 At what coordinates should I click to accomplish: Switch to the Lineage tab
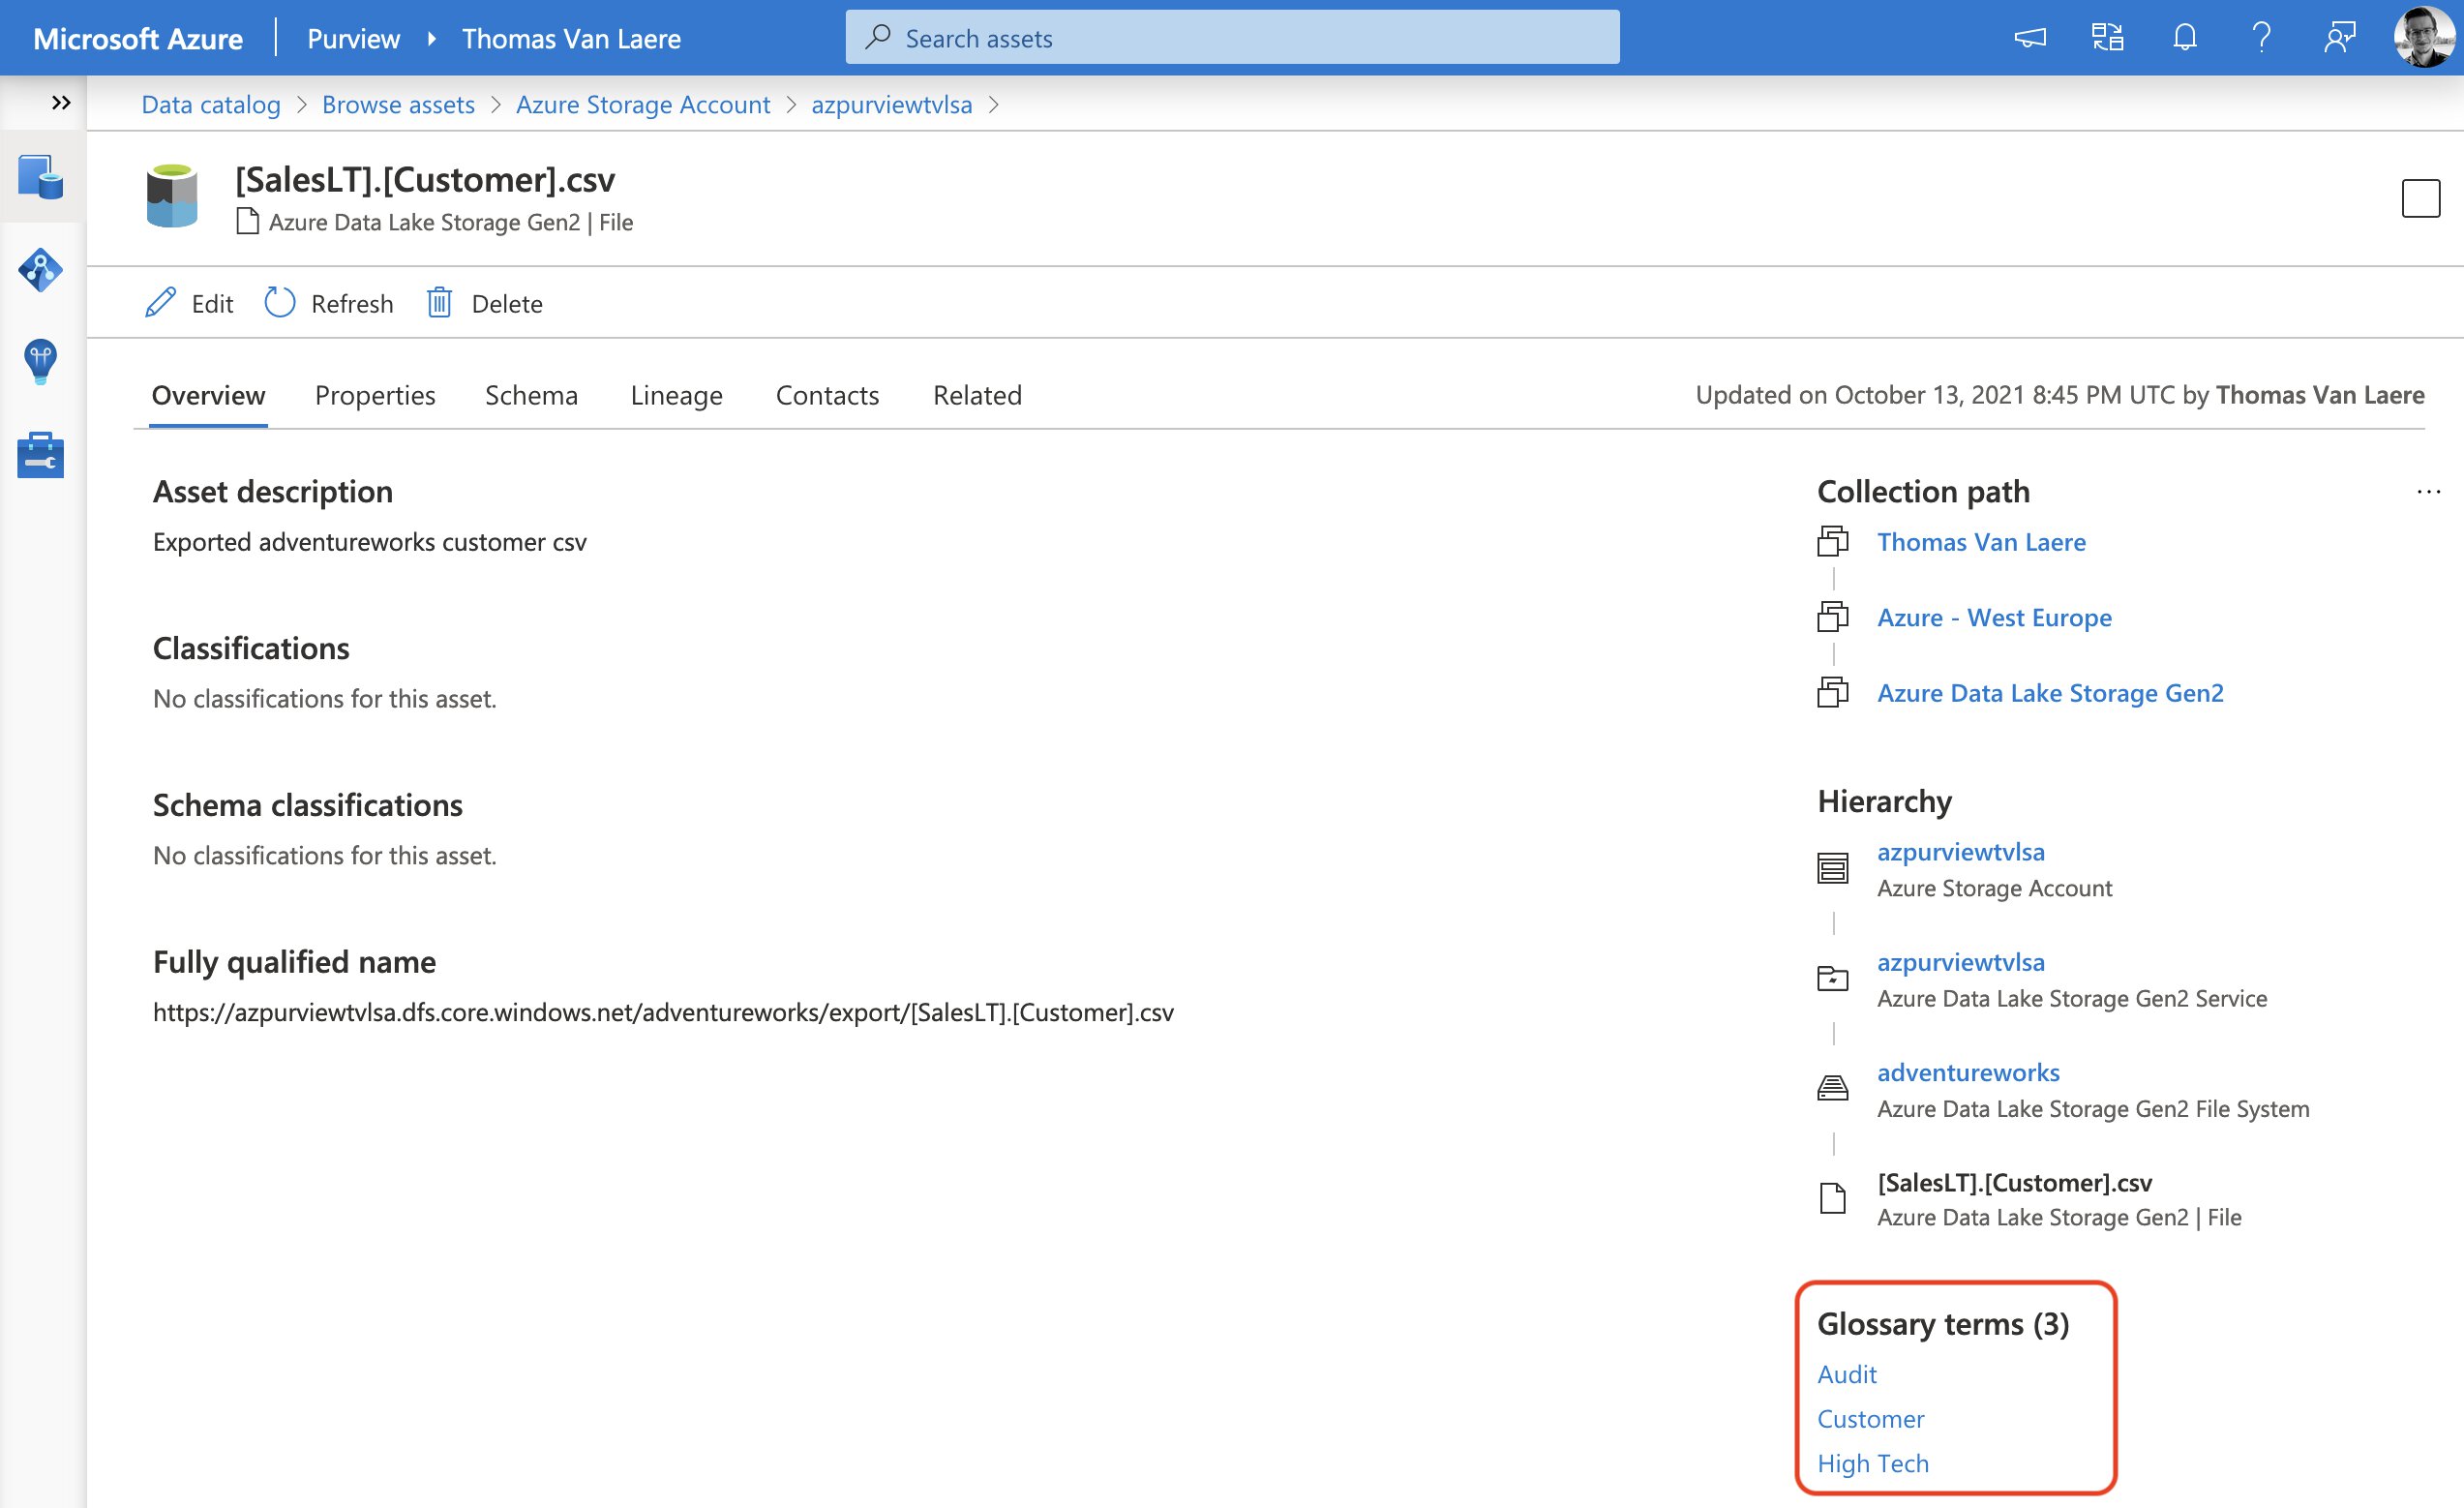[676, 395]
